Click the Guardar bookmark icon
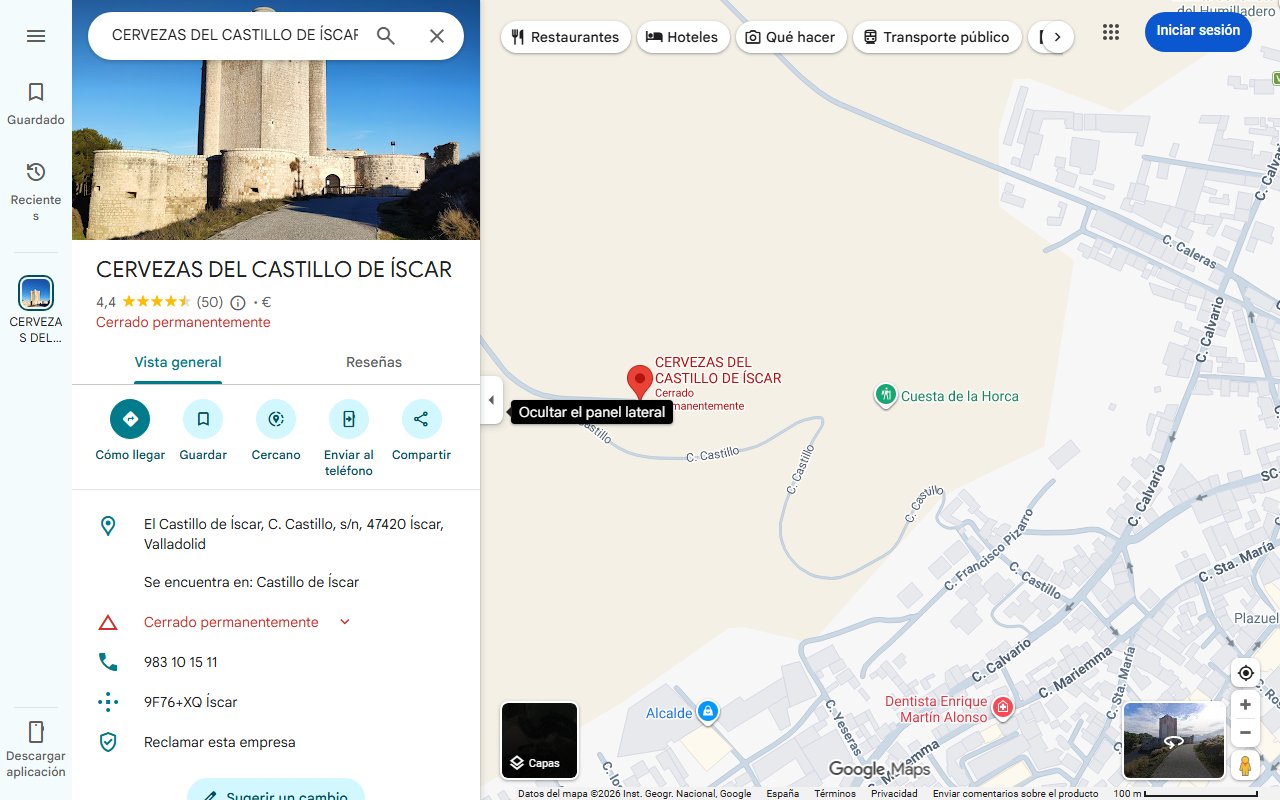 [203, 418]
